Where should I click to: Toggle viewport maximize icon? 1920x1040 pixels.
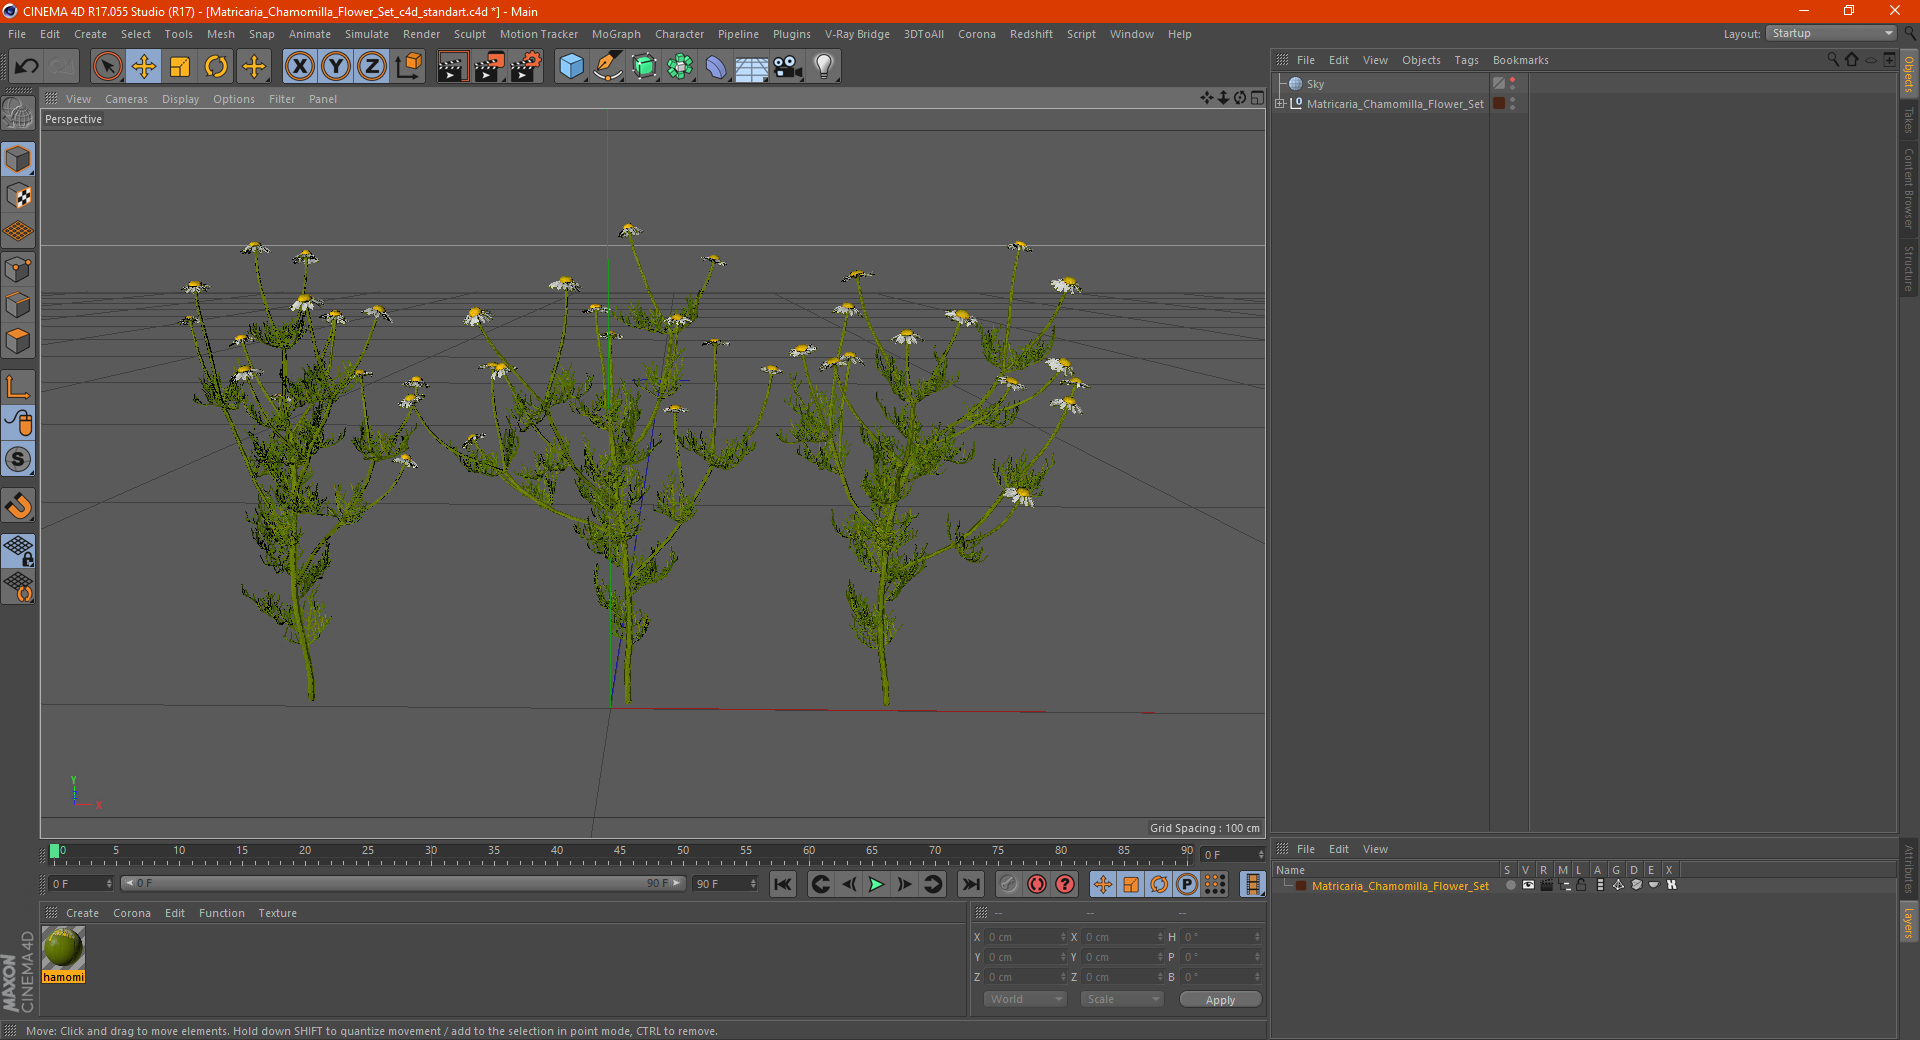1257,98
